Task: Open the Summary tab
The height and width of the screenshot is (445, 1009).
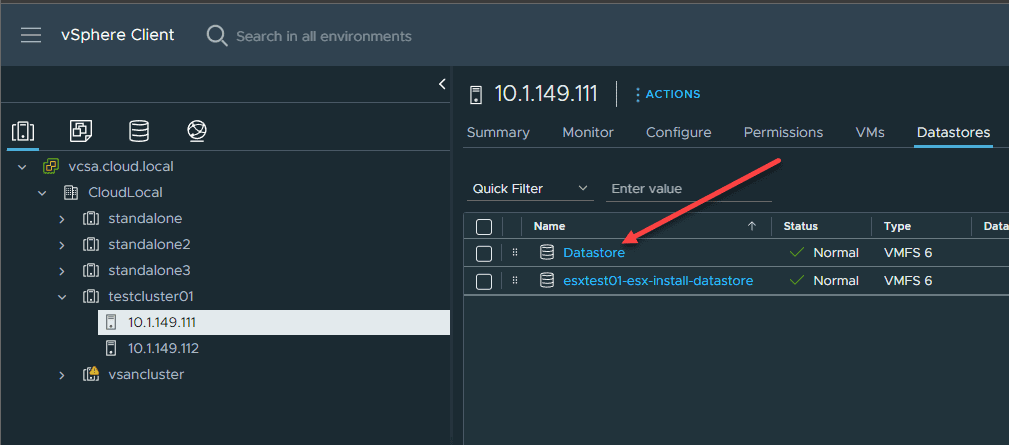Action: tap(498, 132)
